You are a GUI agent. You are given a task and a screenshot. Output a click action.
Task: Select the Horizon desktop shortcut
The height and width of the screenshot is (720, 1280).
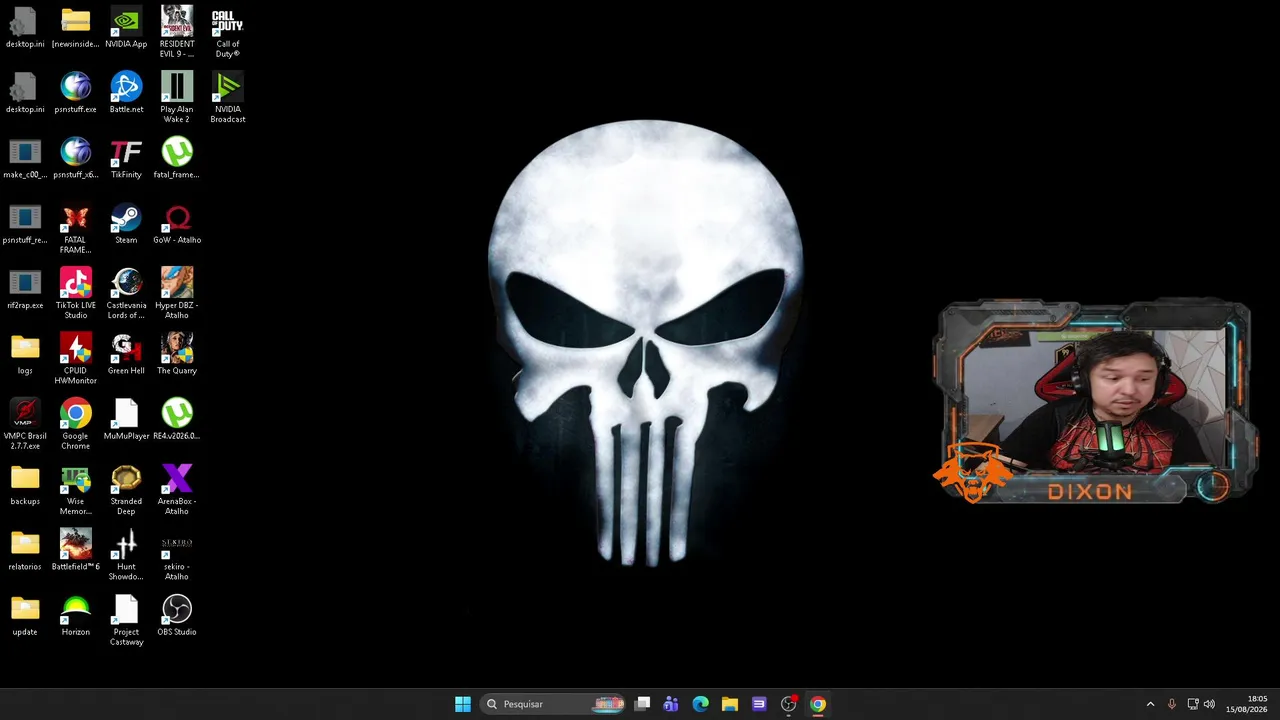pyautogui.click(x=75, y=616)
